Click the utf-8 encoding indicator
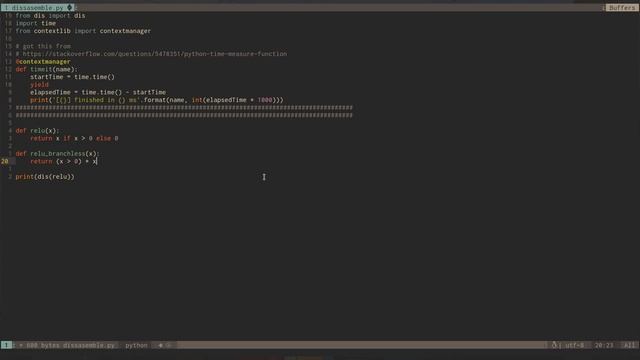 pos(574,345)
